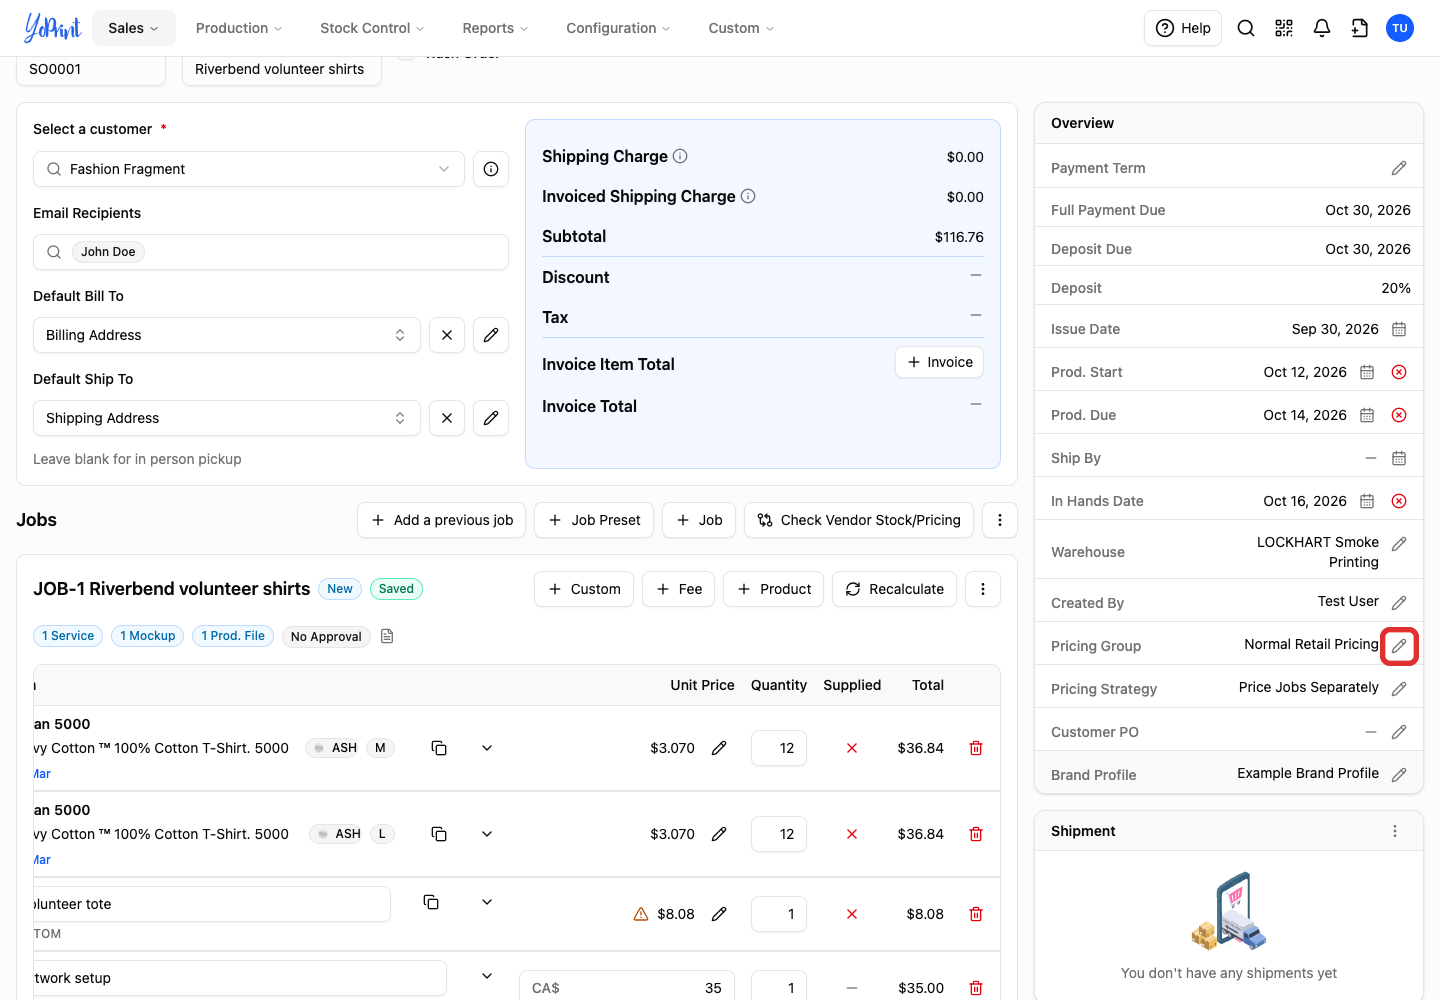Click the 1 Mockup tag

point(148,636)
